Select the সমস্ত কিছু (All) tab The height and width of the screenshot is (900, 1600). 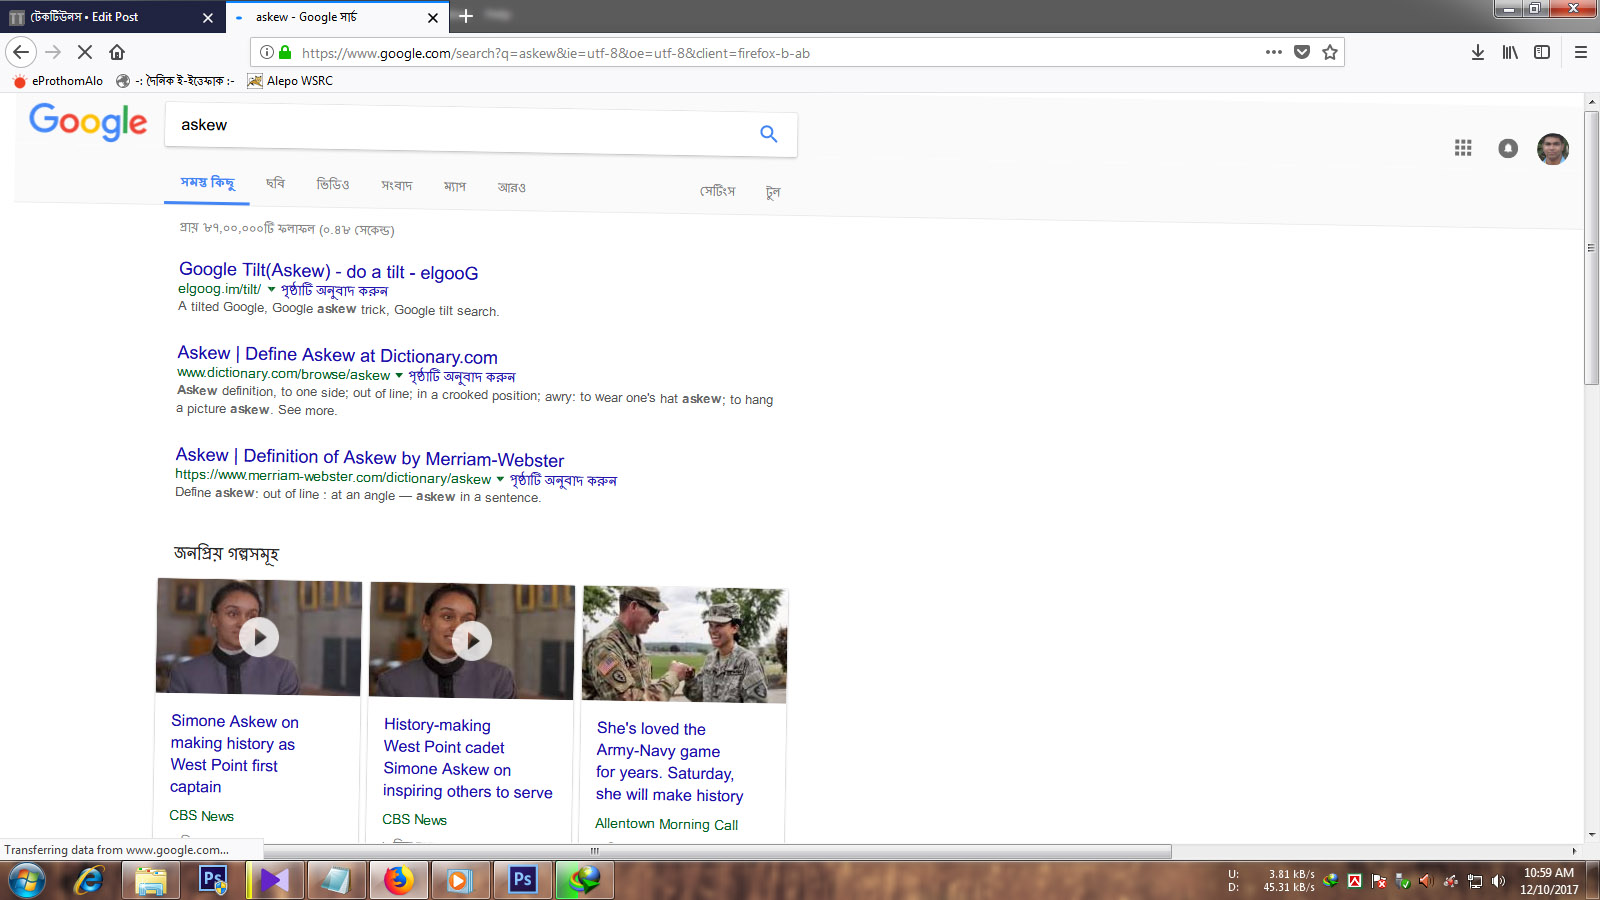207,182
